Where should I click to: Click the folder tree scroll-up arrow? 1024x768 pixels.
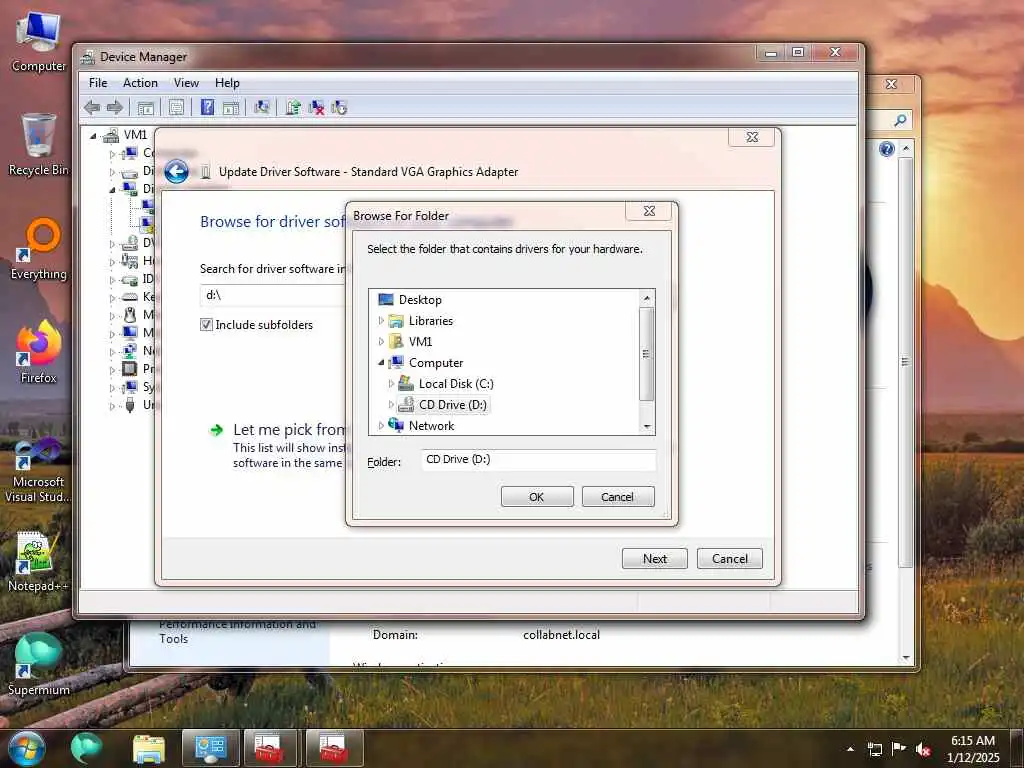647,298
